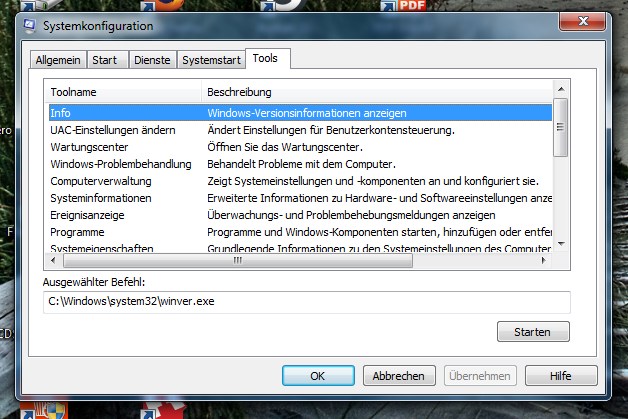
Task: Click the vertical scrollbar thumb
Action: pos(561,127)
